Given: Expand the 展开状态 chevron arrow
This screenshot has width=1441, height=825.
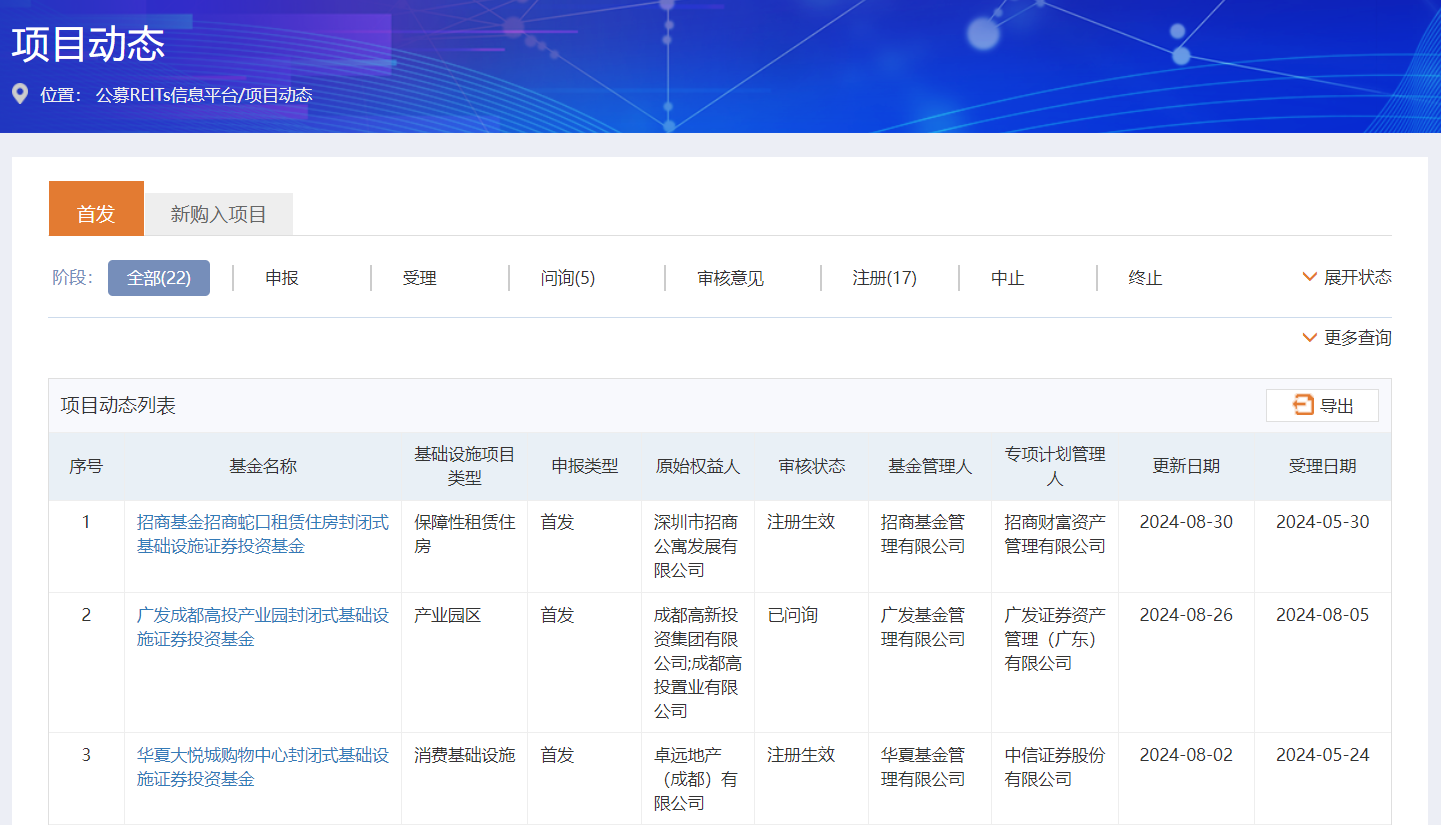Looking at the screenshot, I should [x=1309, y=277].
